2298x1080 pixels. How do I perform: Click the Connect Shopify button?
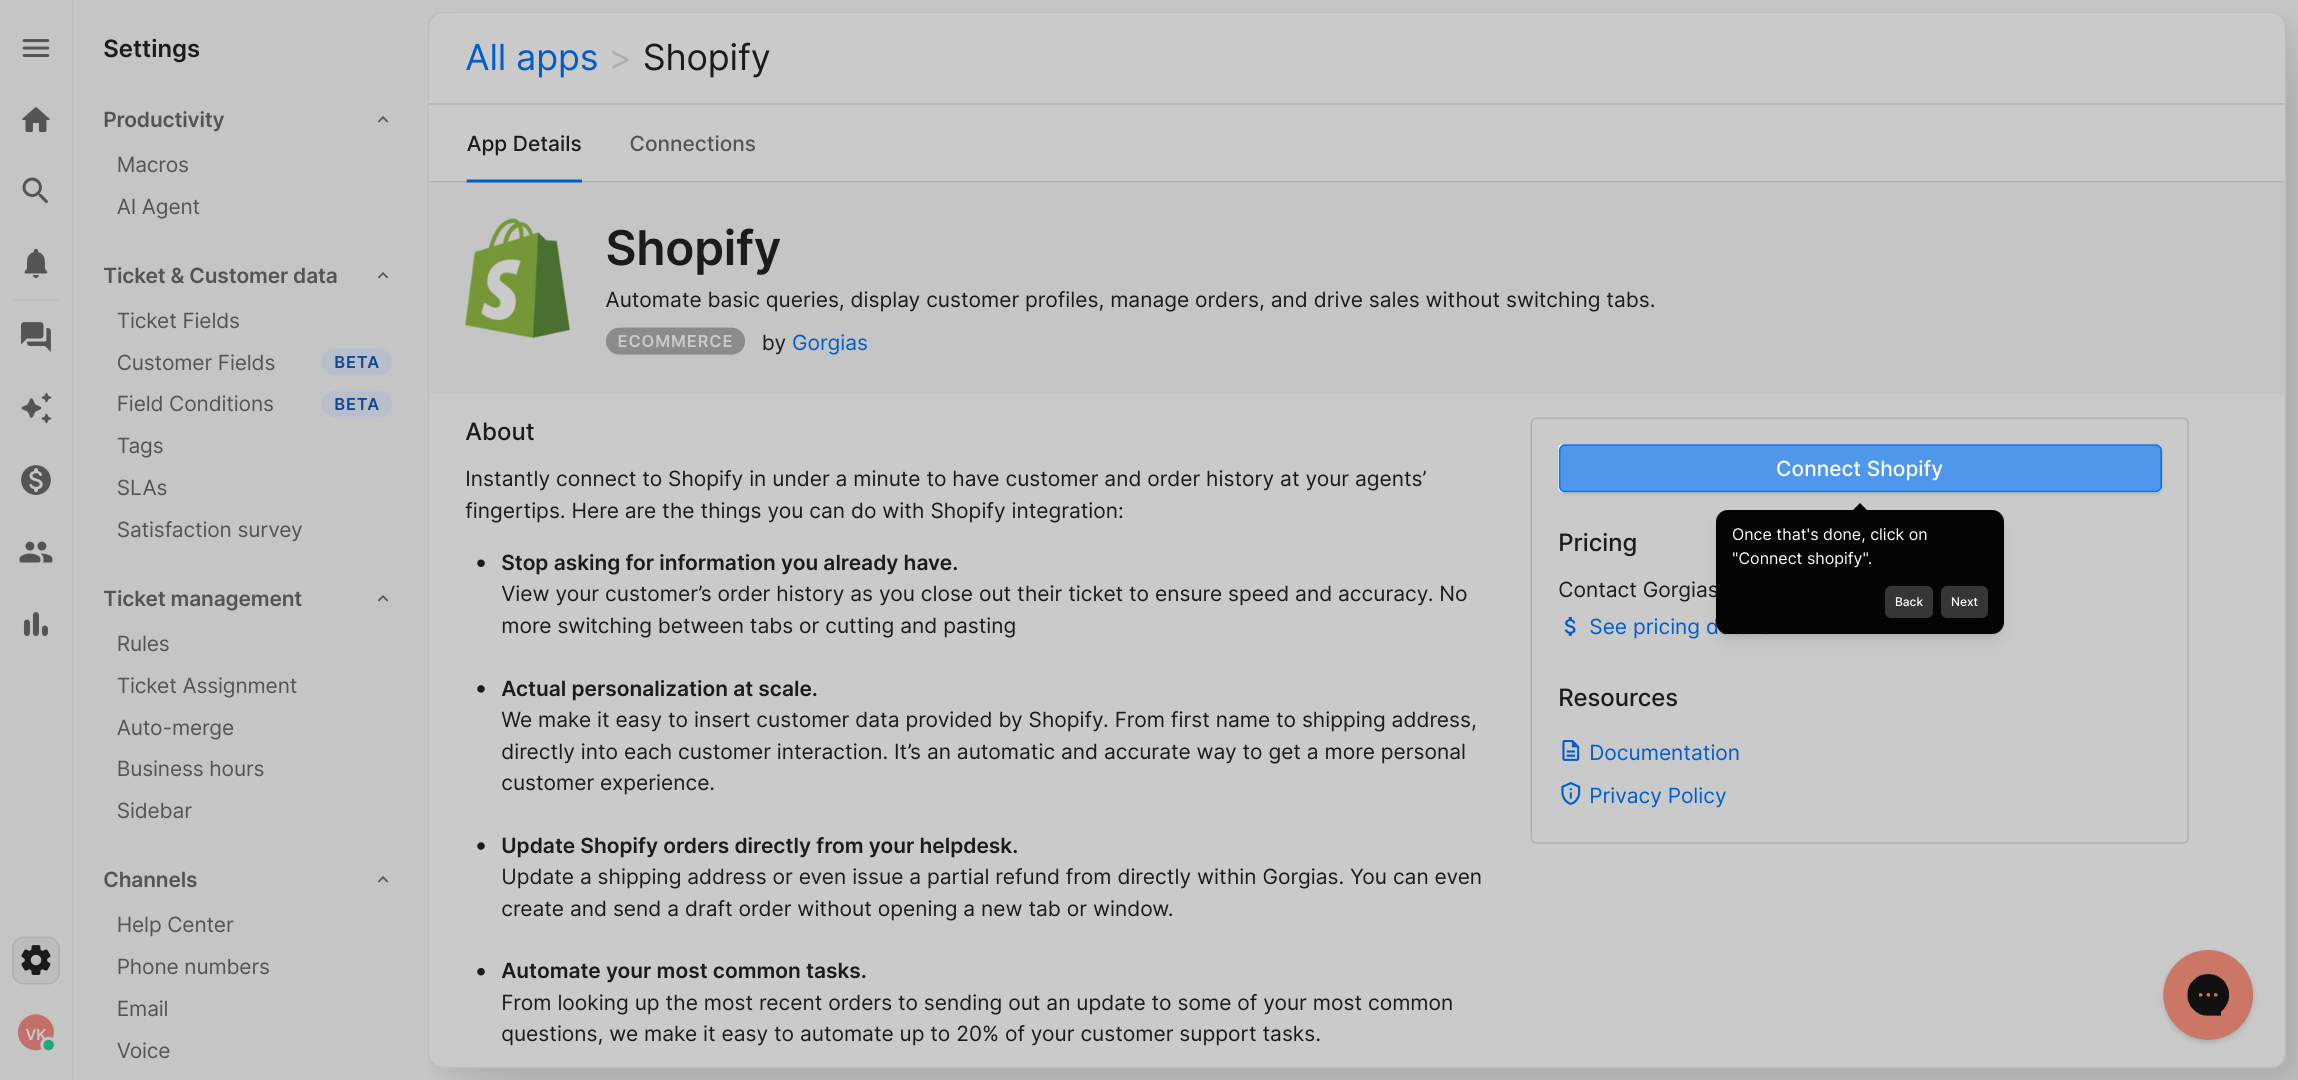(x=1859, y=468)
